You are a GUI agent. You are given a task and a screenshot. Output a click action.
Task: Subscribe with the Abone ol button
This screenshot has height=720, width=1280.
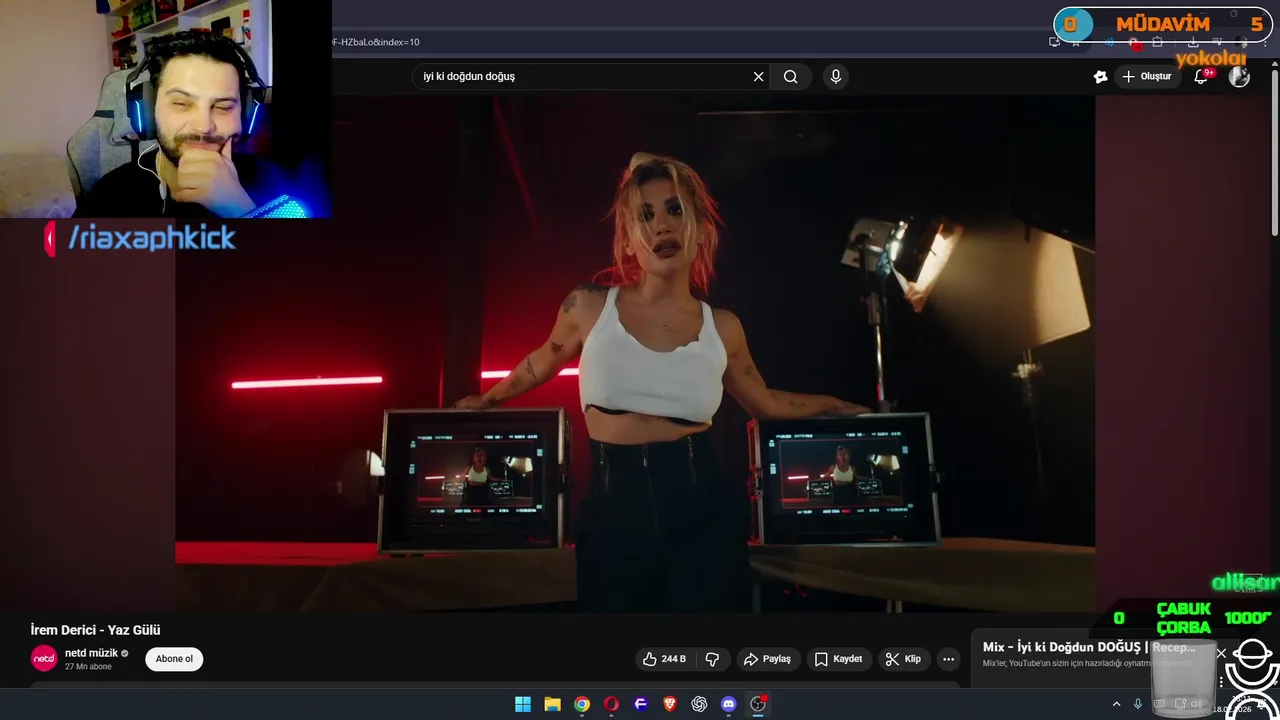(174, 659)
